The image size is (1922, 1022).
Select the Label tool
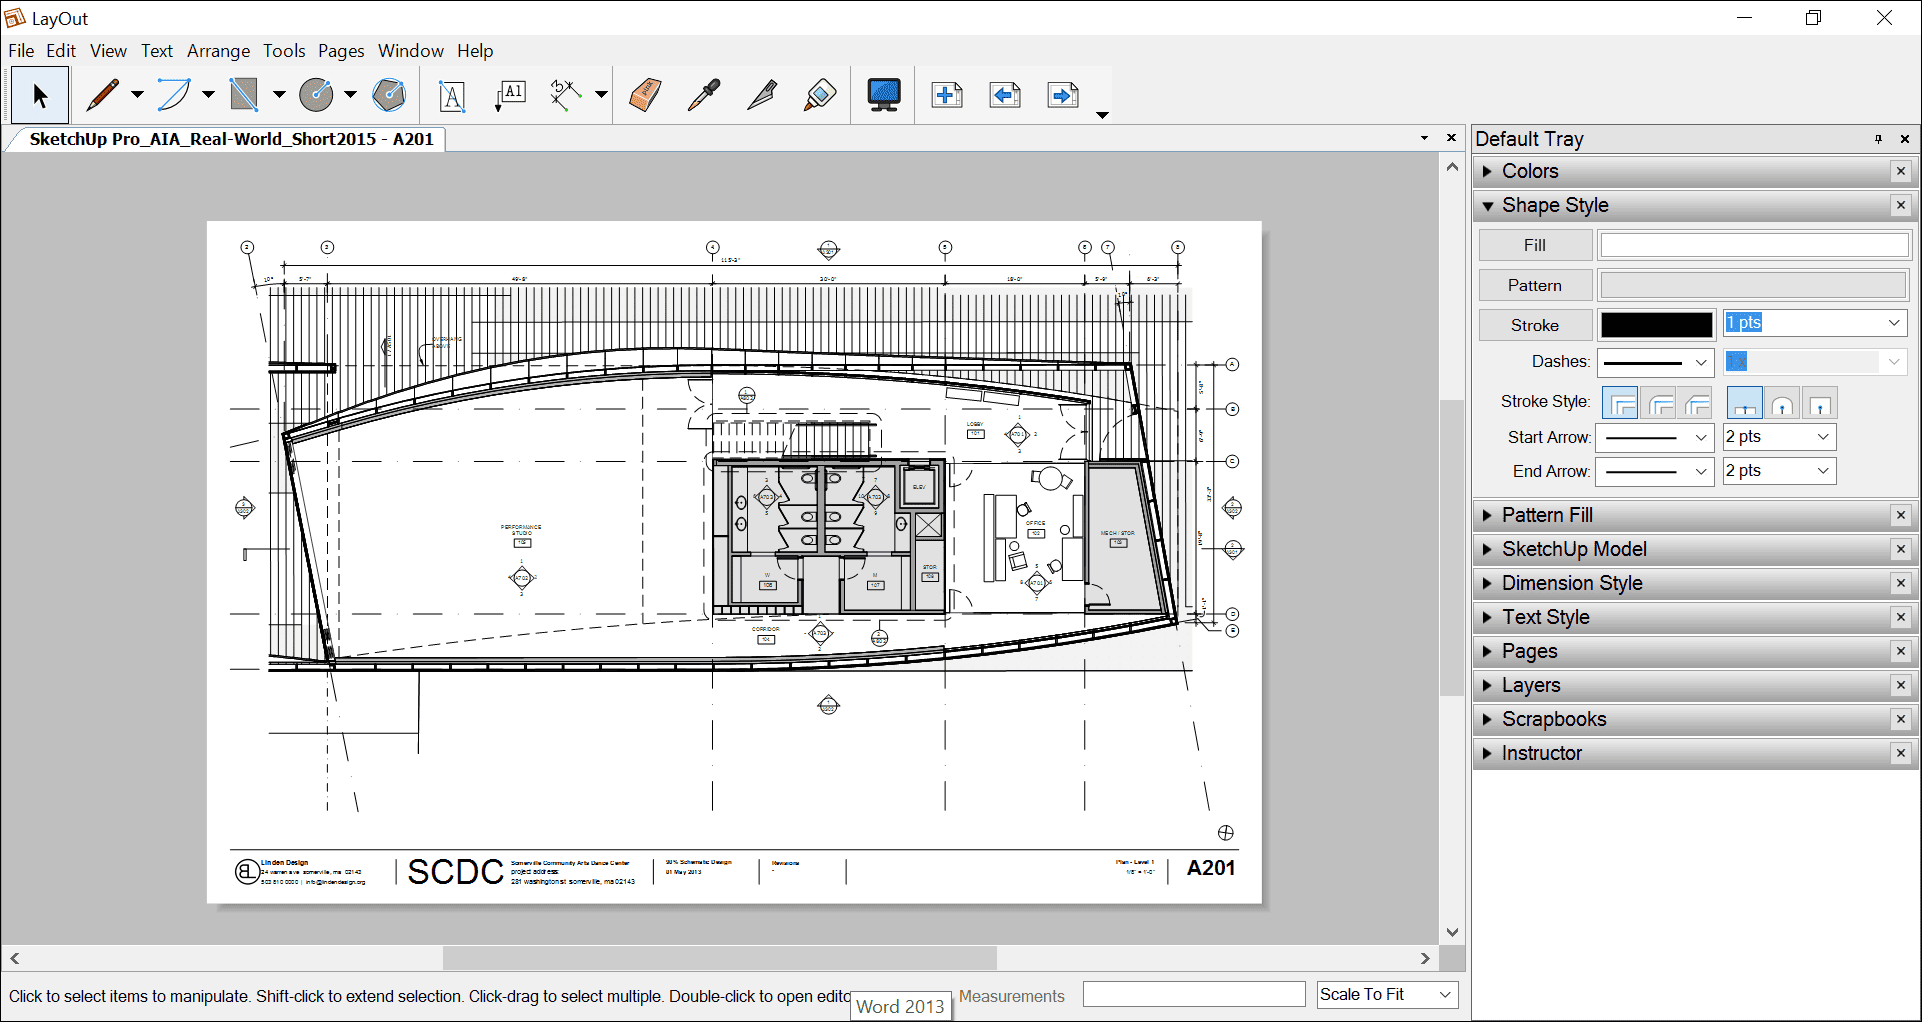tap(510, 95)
